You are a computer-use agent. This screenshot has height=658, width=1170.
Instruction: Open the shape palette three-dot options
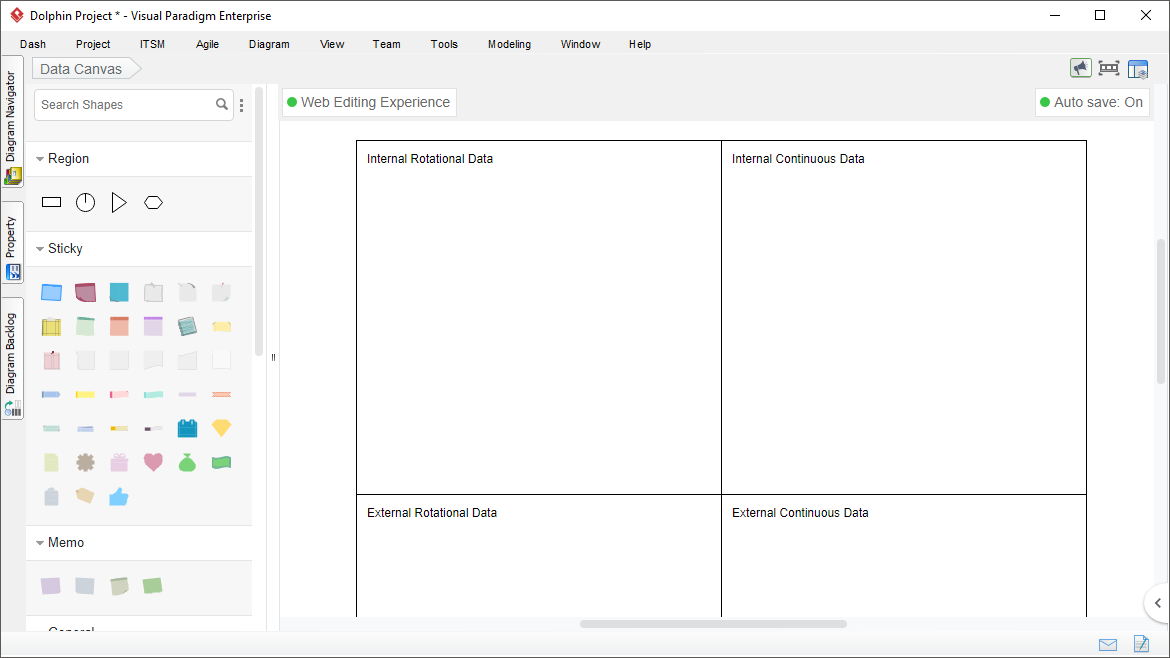pos(242,105)
